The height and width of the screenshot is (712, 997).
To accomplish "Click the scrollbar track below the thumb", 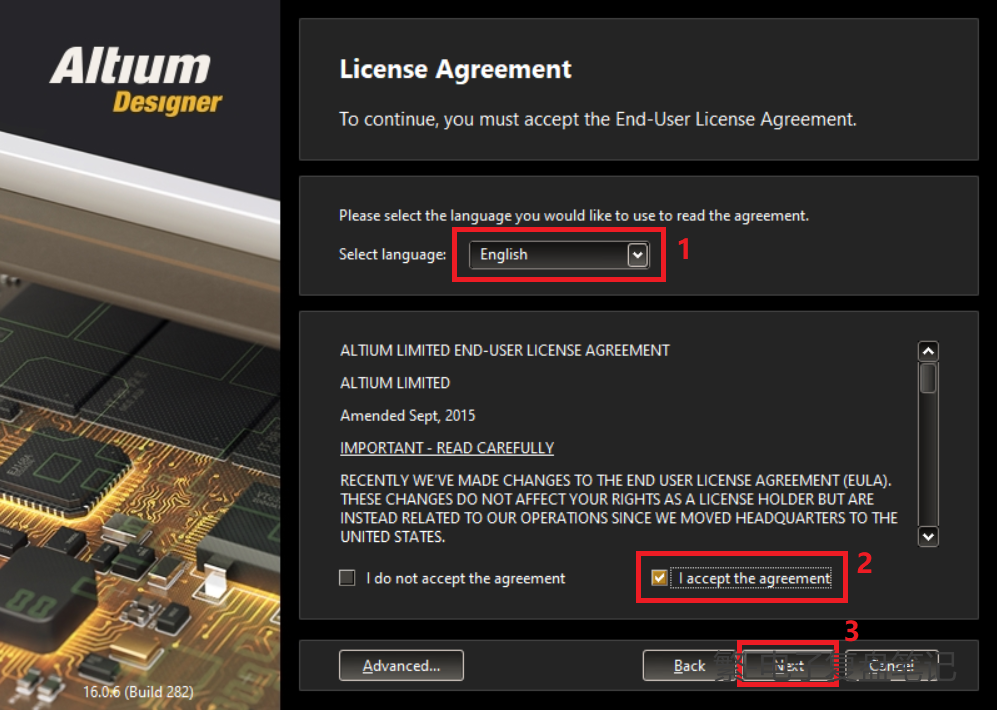I will (928, 459).
